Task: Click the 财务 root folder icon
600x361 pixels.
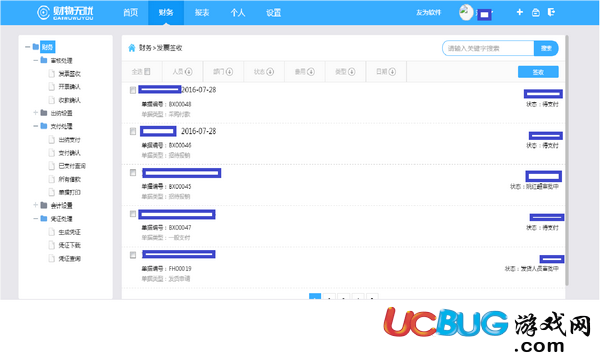Action: tap(36, 47)
